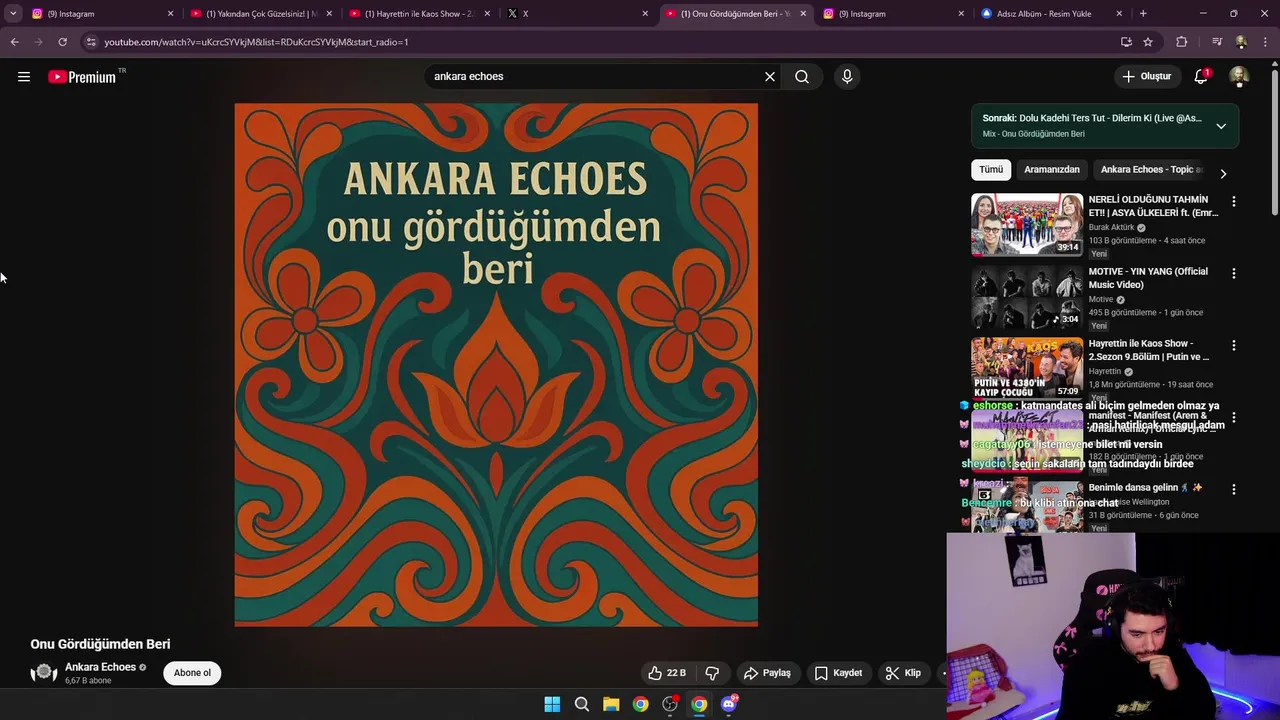
Task: Open more options for Benimle dansa gelinn video
Action: point(1234,489)
